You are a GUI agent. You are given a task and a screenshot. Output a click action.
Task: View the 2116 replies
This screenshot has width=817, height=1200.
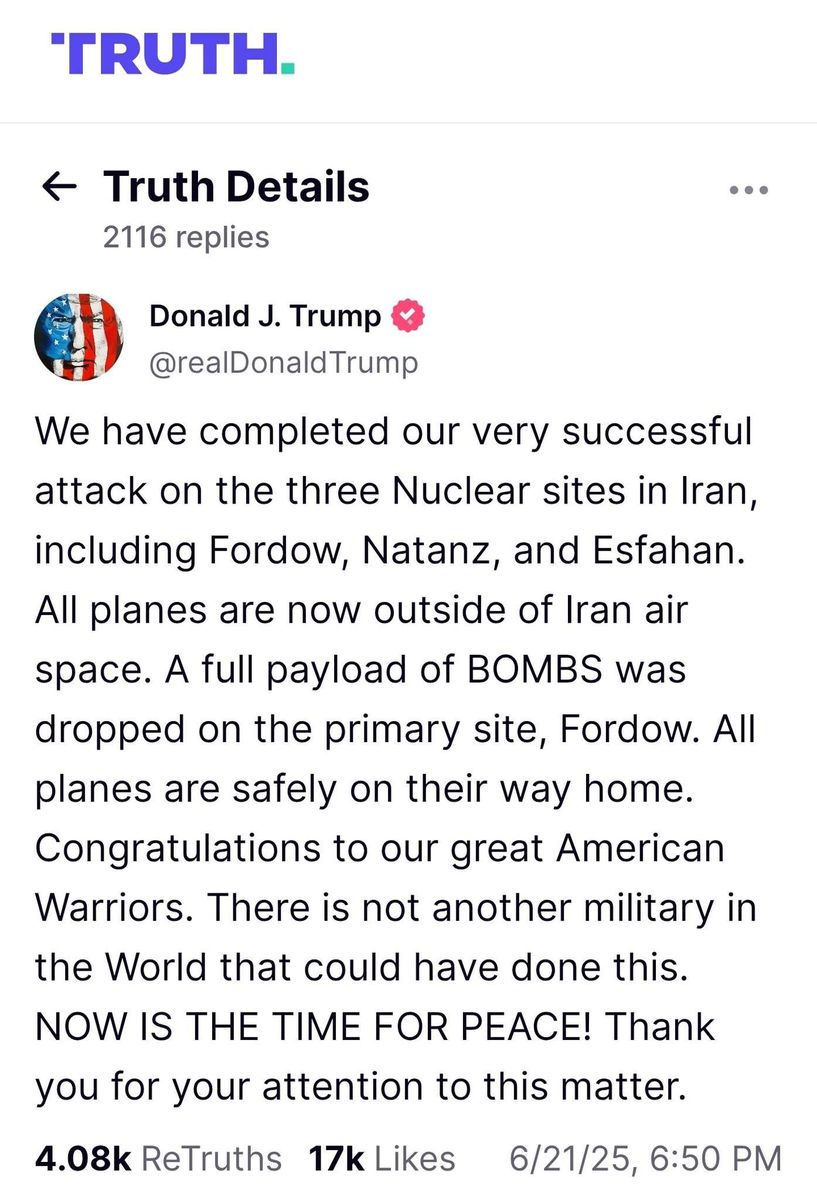(x=186, y=237)
